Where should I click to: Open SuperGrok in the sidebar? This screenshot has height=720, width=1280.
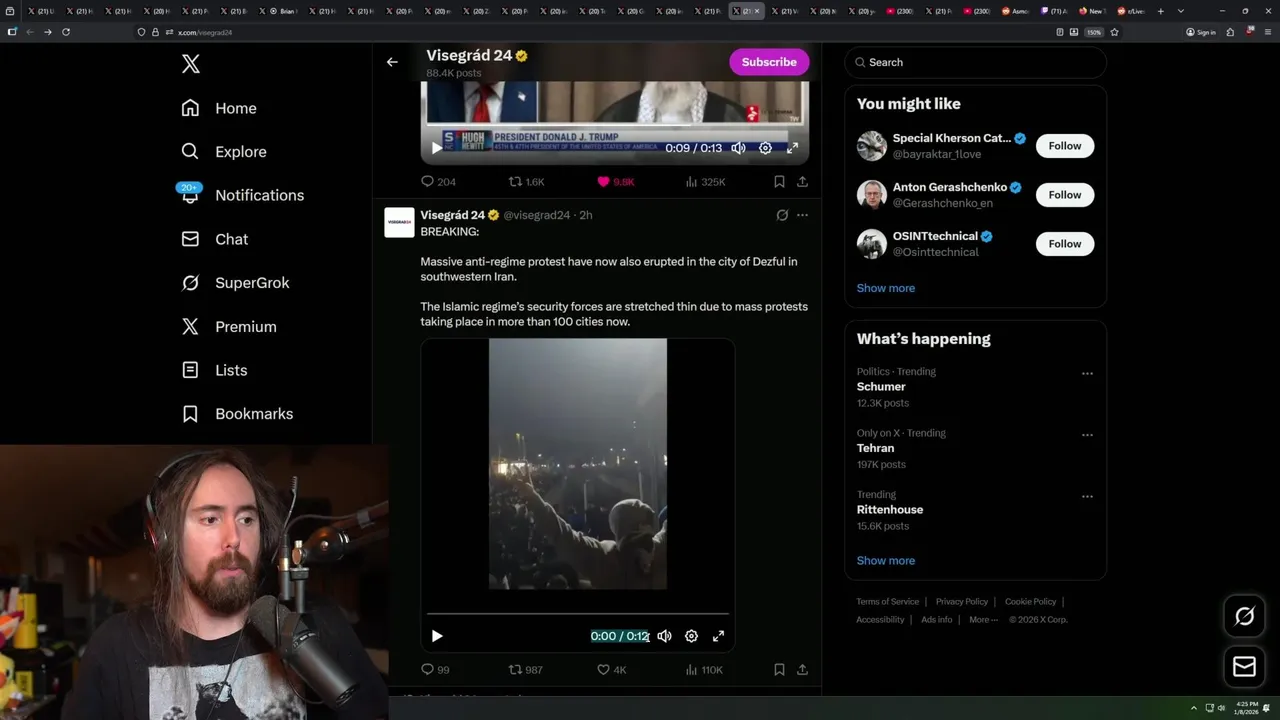click(235, 283)
